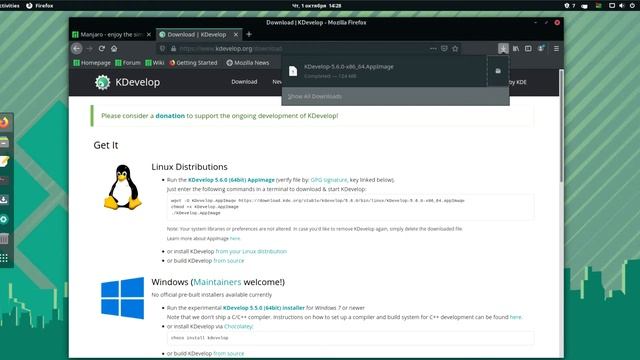This screenshot has width=640, height=360.
Task: Click the Tux penguin image
Action: 122,187
